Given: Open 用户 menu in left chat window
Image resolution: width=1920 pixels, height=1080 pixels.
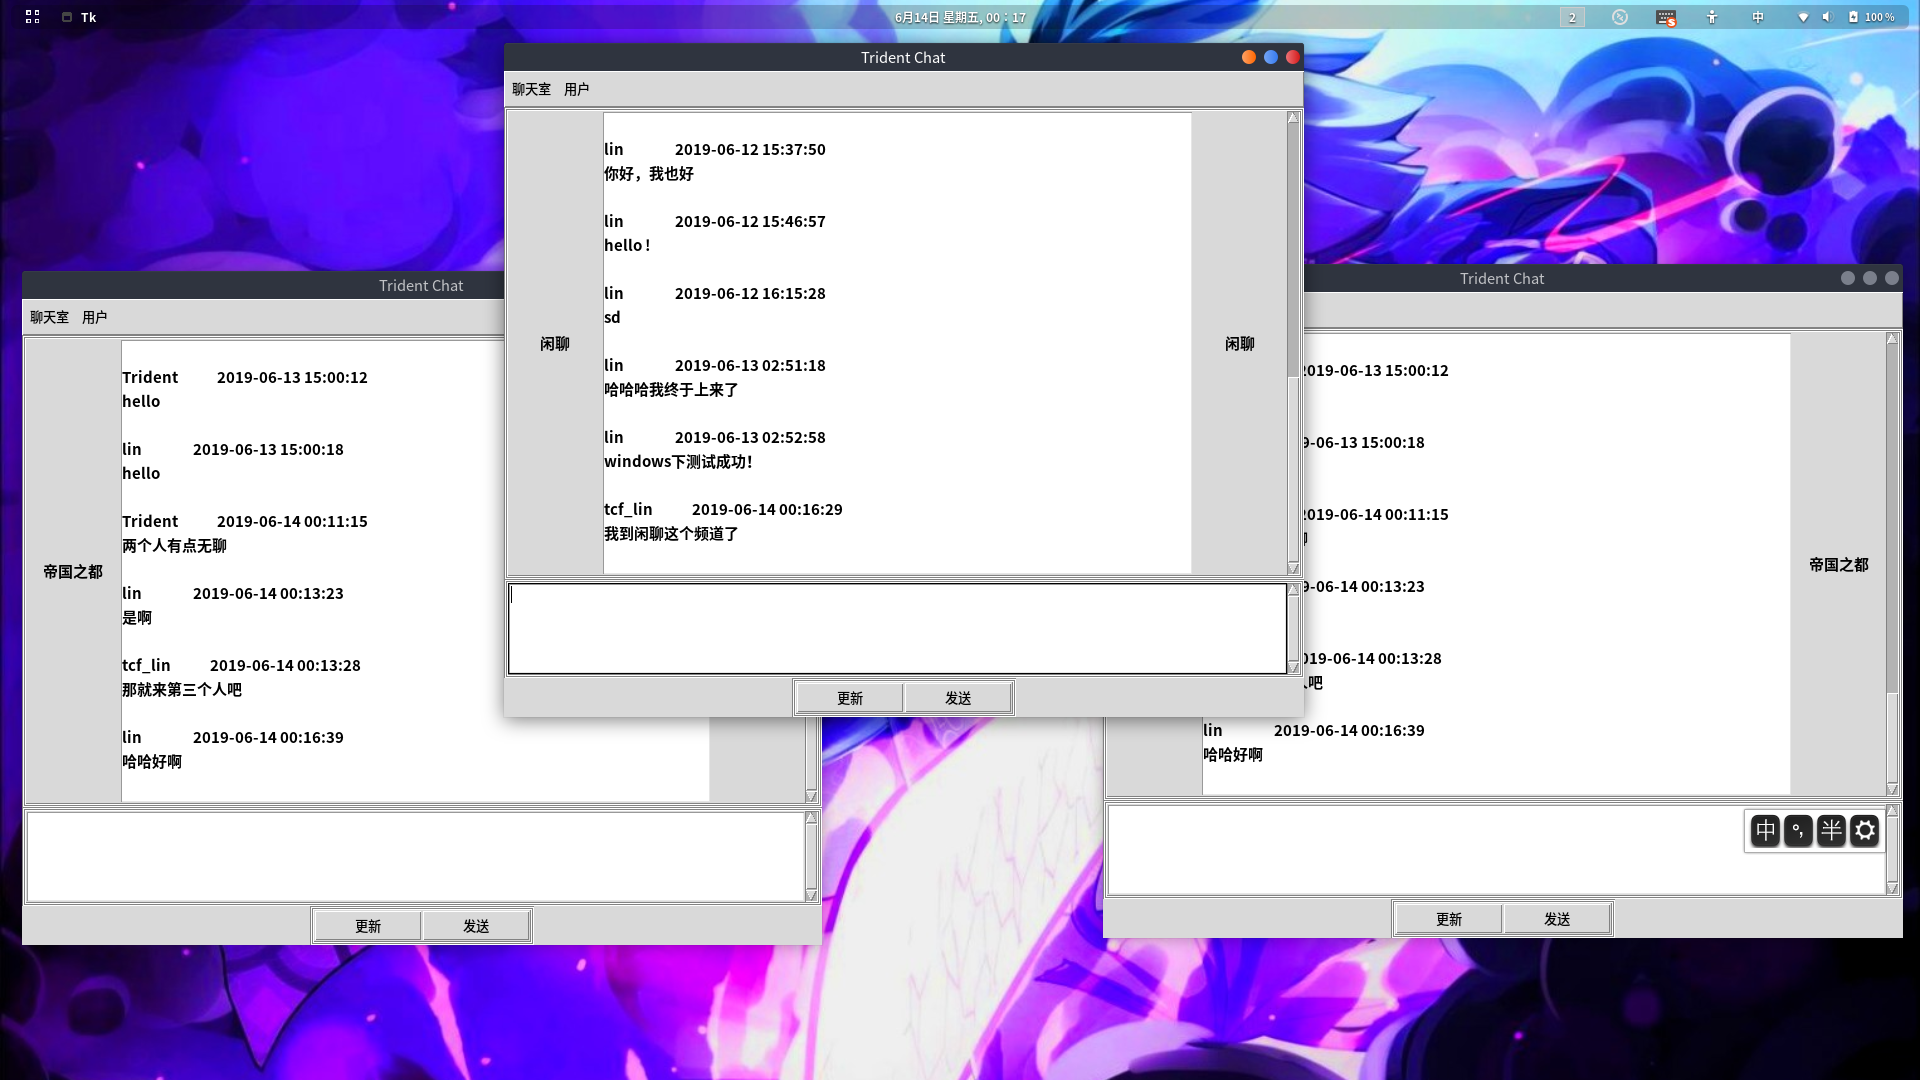Looking at the screenshot, I should tap(94, 317).
